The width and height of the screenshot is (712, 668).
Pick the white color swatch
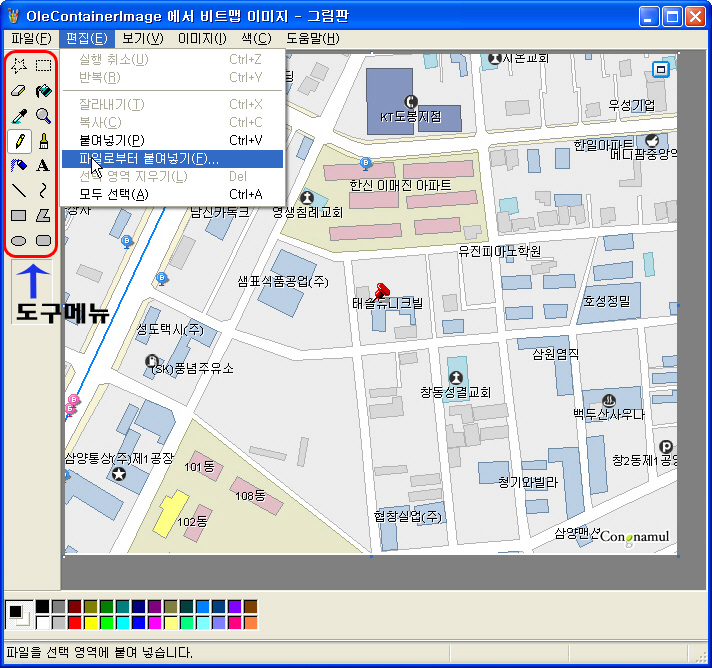[42, 622]
